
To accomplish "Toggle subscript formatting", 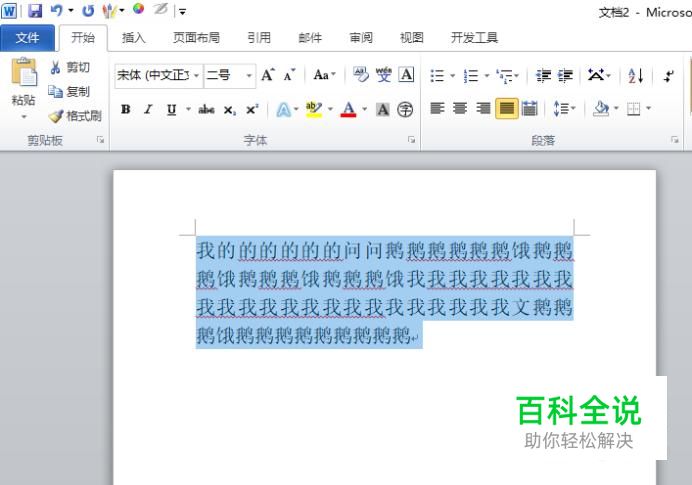I will click(x=229, y=110).
